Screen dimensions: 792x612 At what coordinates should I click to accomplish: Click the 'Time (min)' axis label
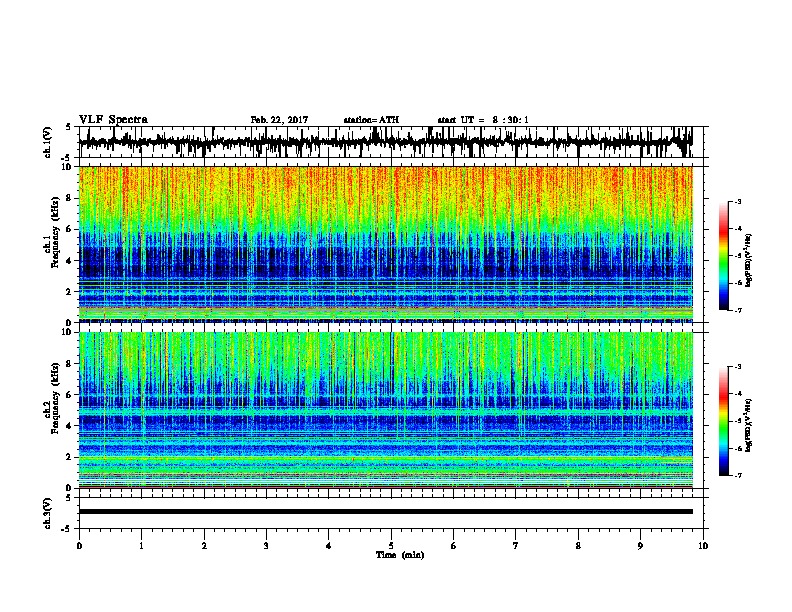click(400, 555)
